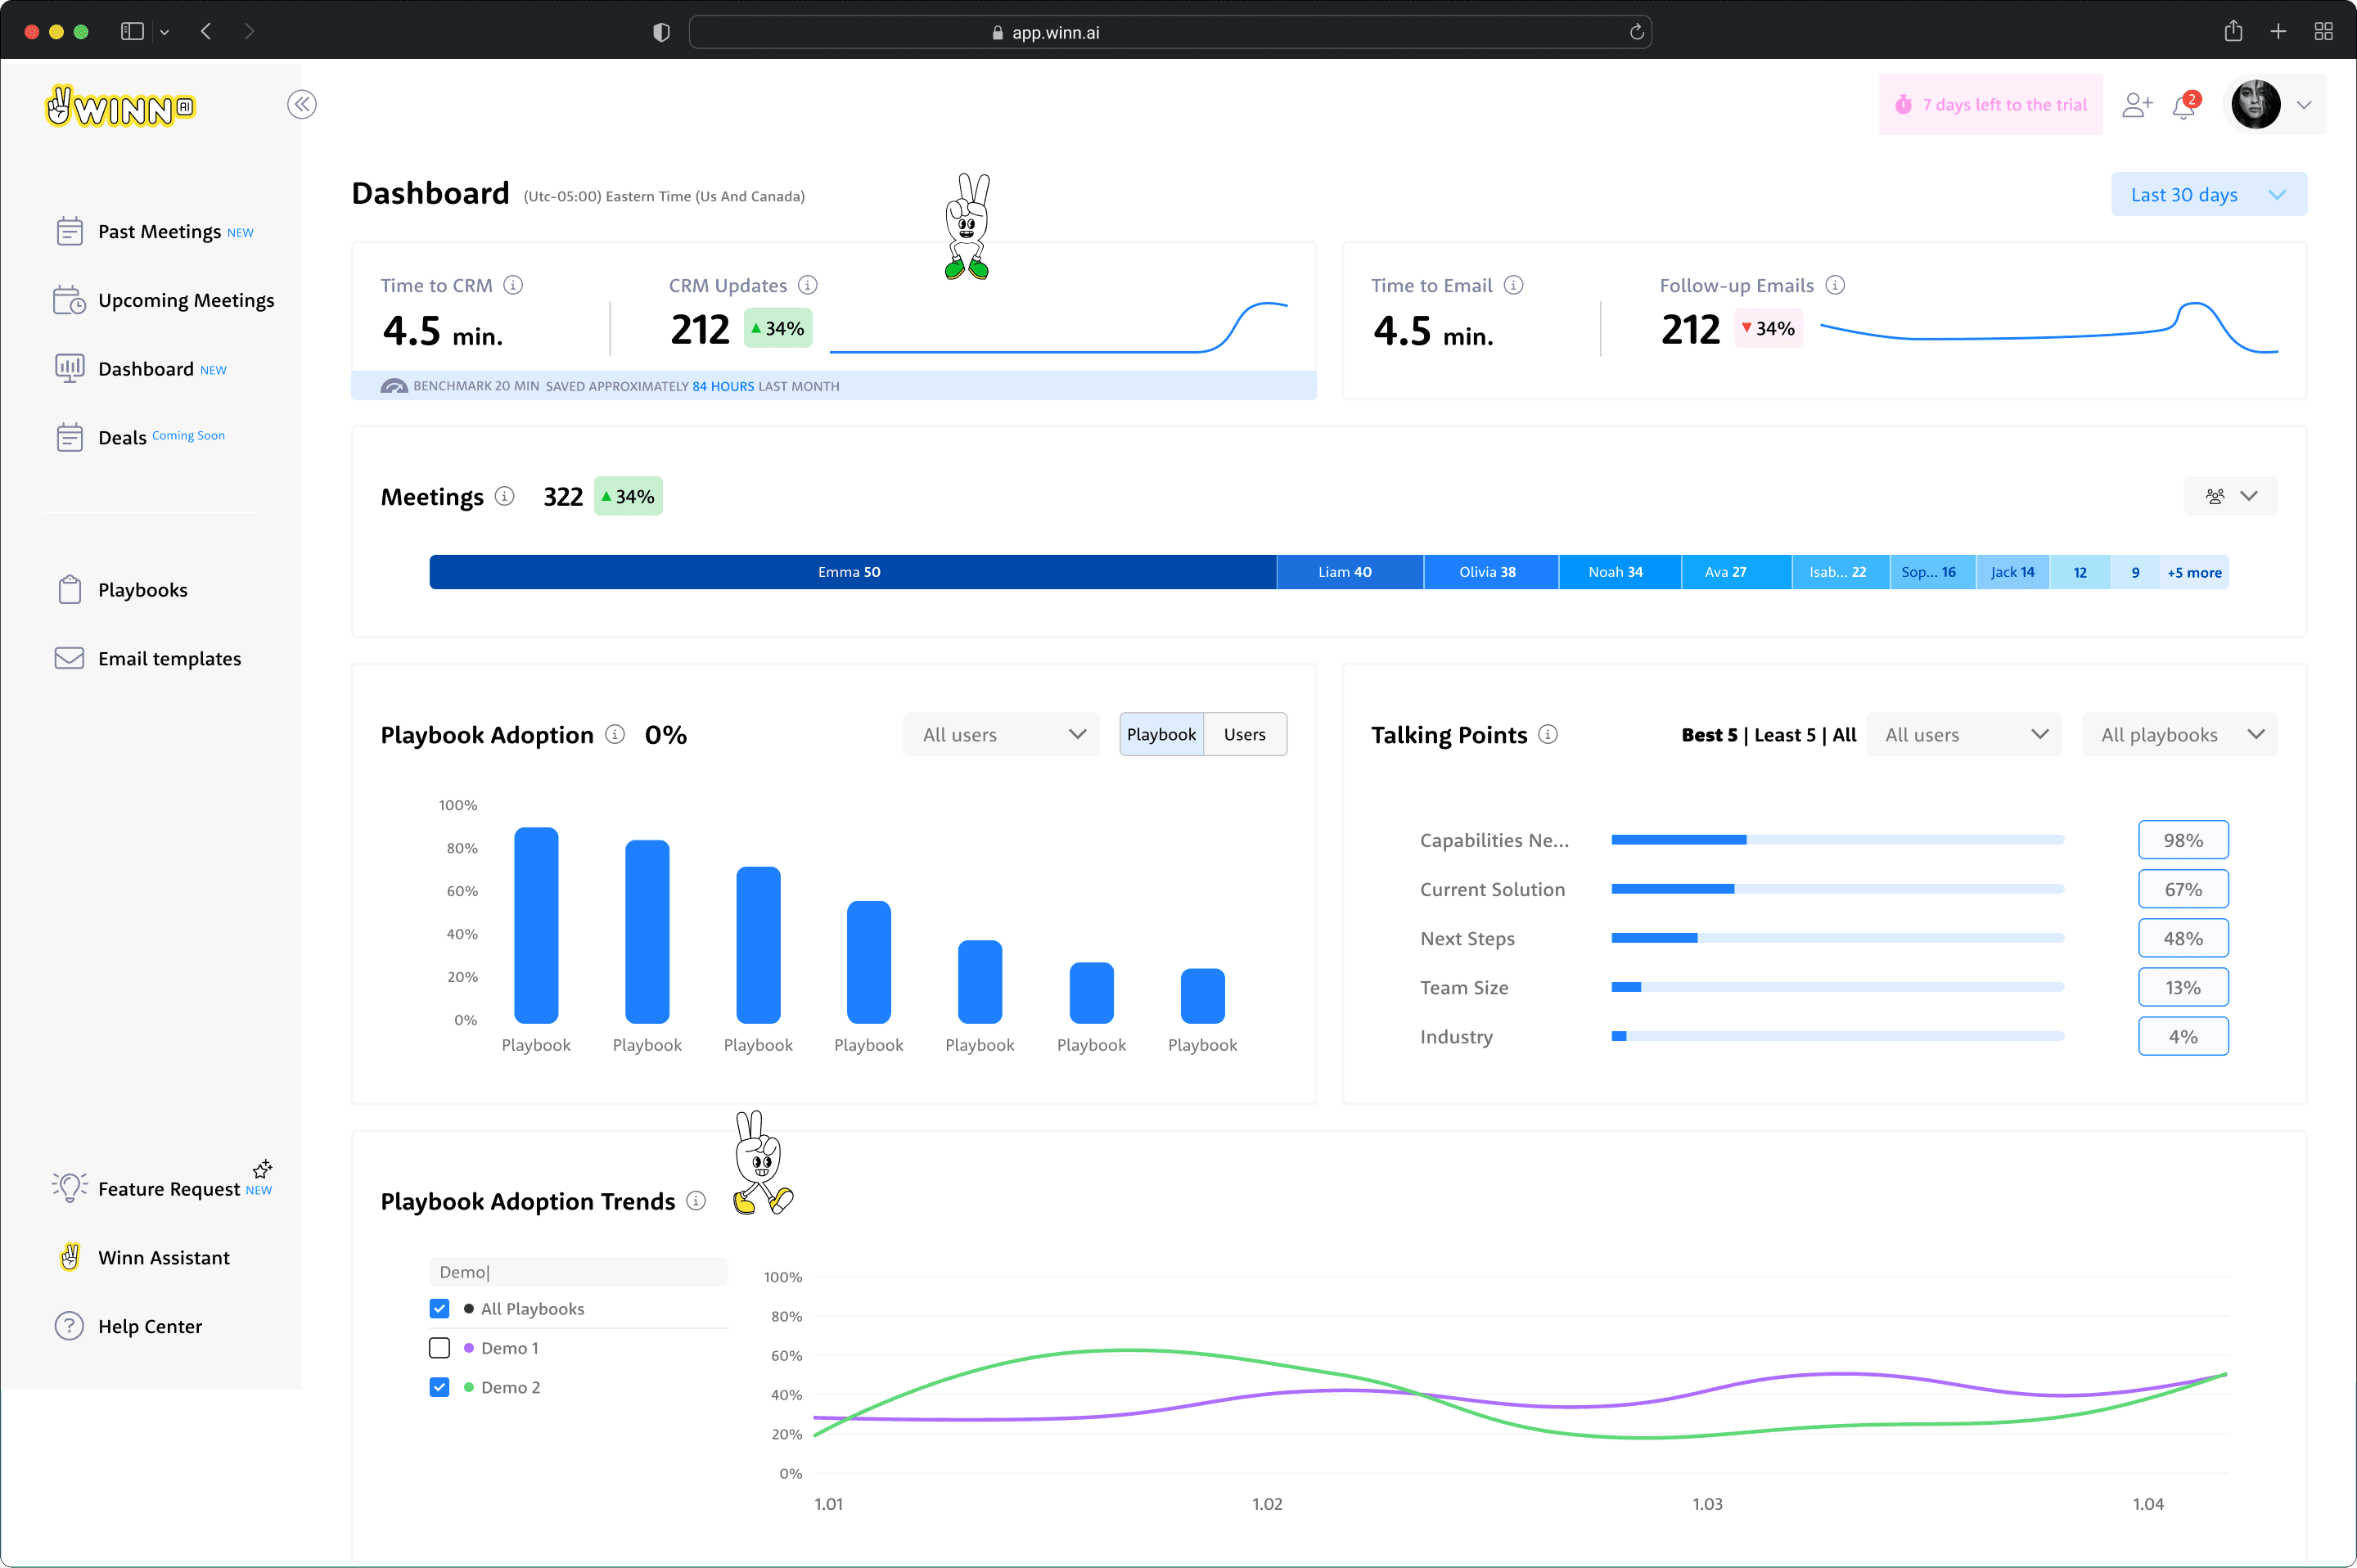Collapse the sidebar with the double-chevron icon
Viewport: 2357px width, 1568px height.
[x=301, y=104]
